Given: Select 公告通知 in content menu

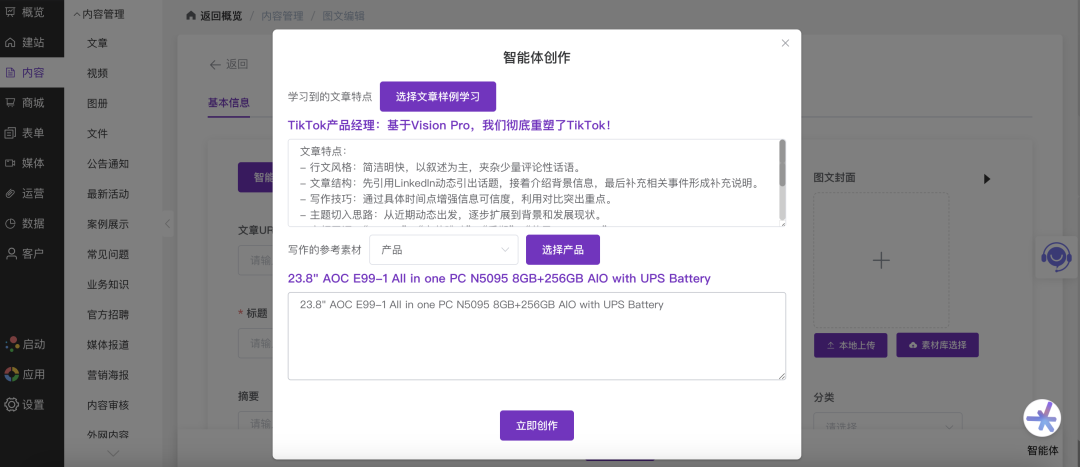Looking at the screenshot, I should [108, 163].
